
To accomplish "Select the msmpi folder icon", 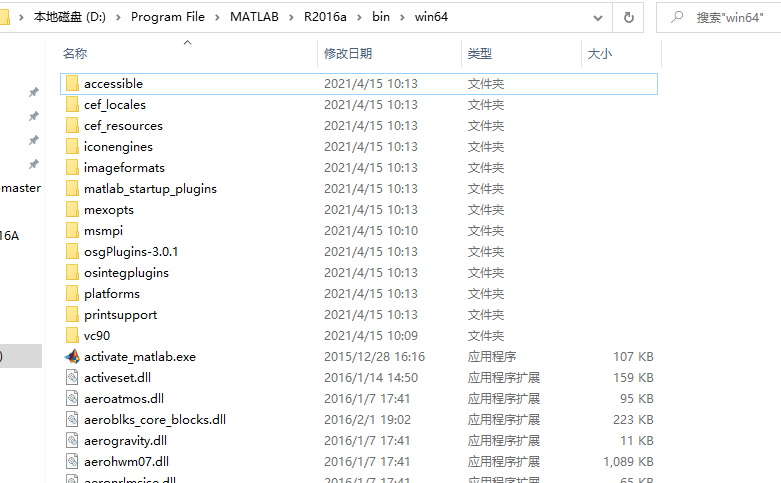I will point(72,231).
